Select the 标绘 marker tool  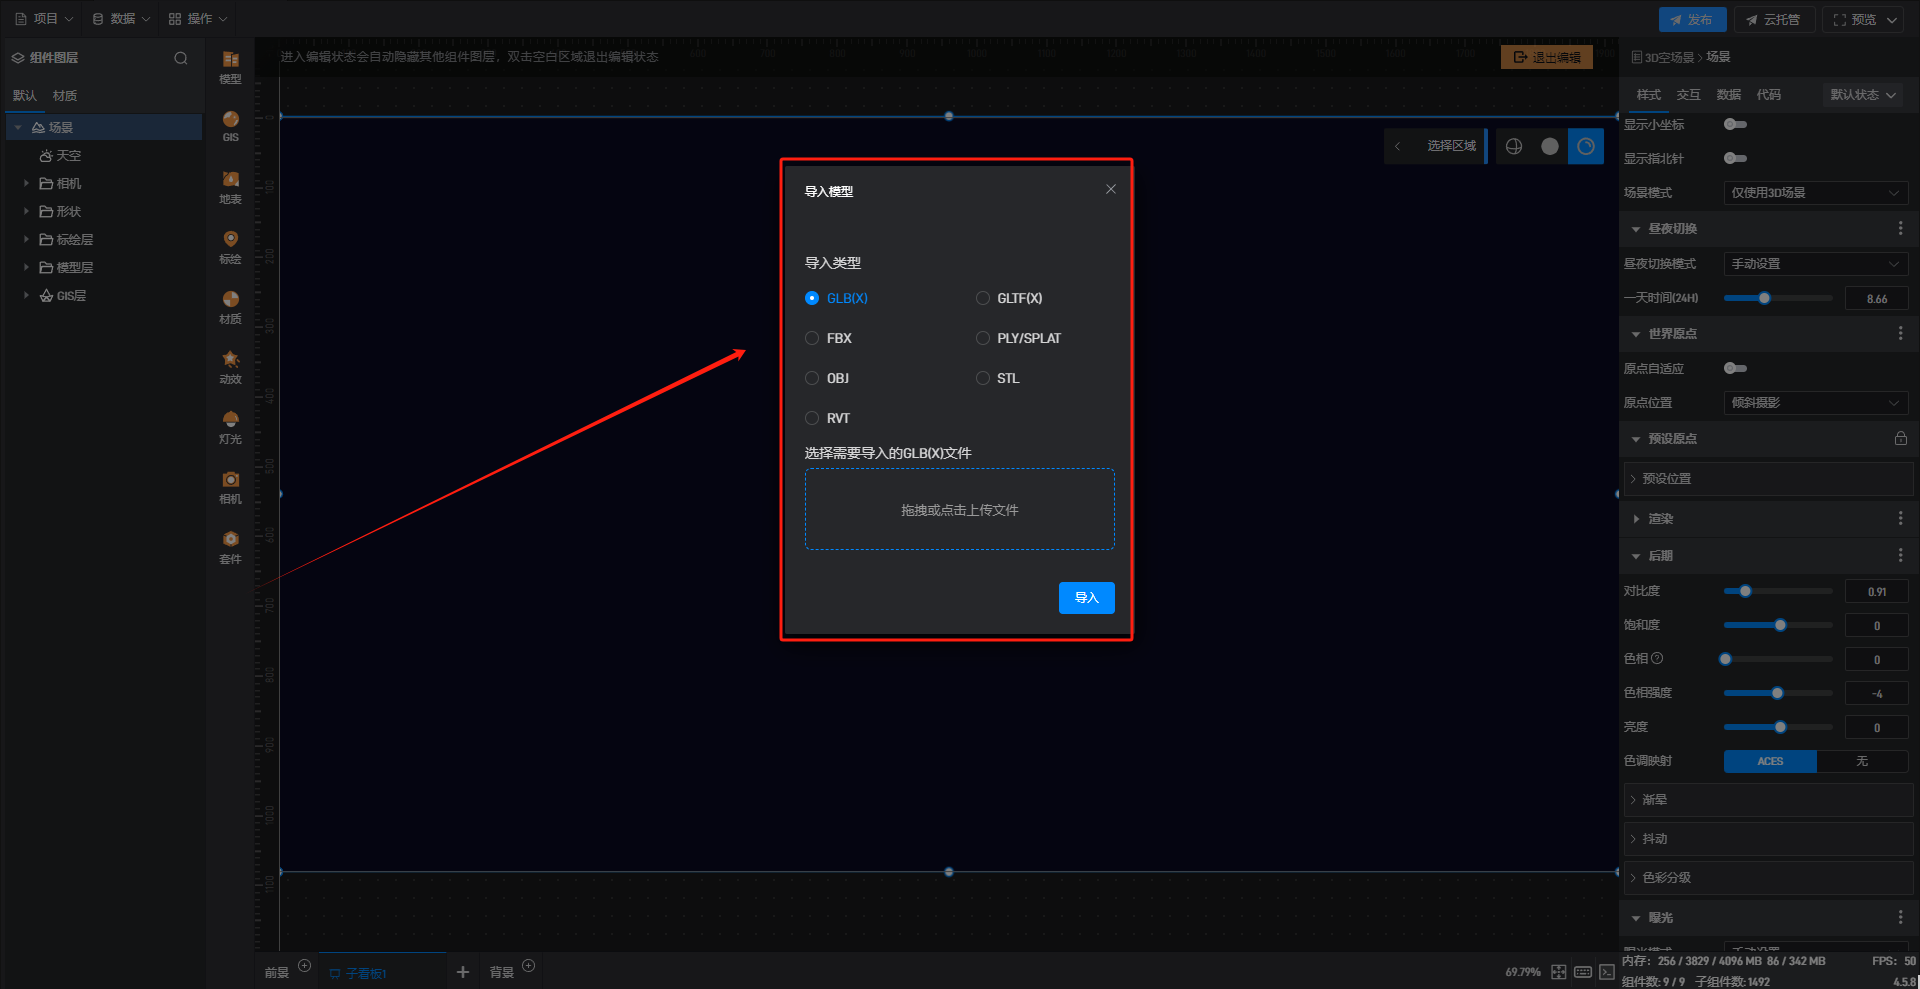(x=230, y=247)
